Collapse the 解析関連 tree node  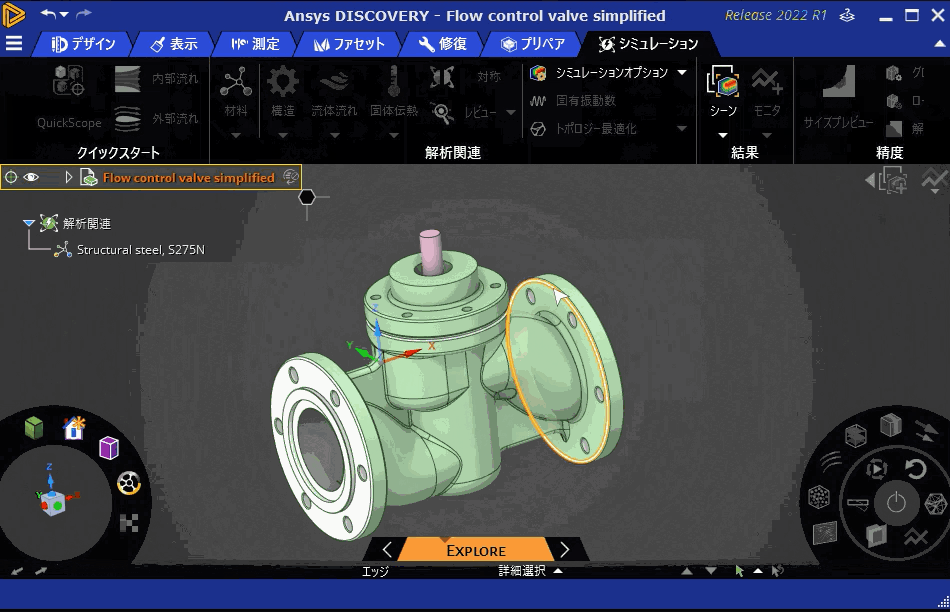(x=28, y=223)
